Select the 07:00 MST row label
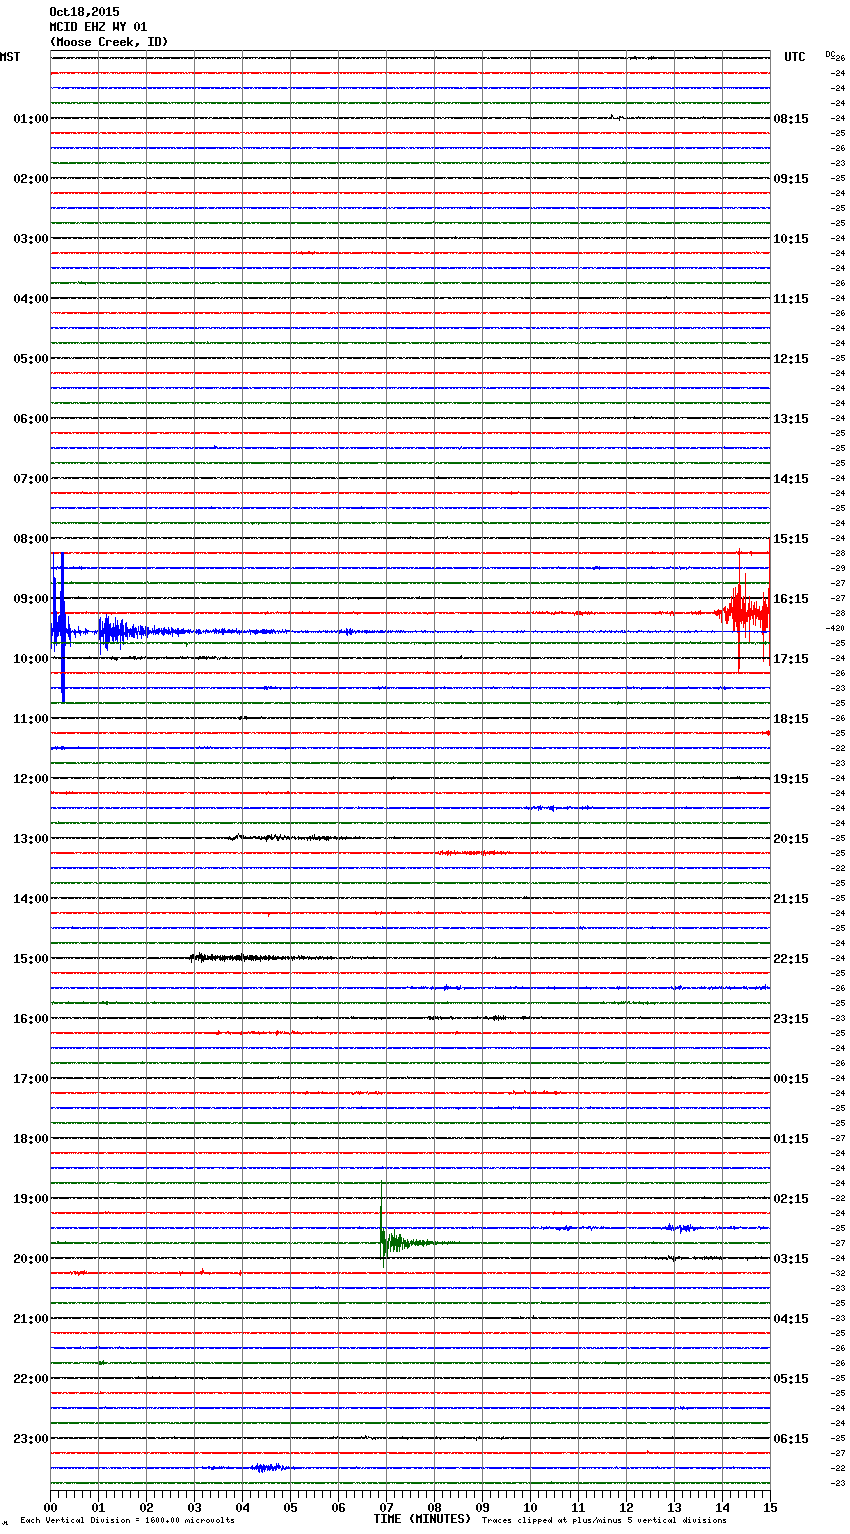Screen dimensions: 850x1534 click(x=30, y=478)
